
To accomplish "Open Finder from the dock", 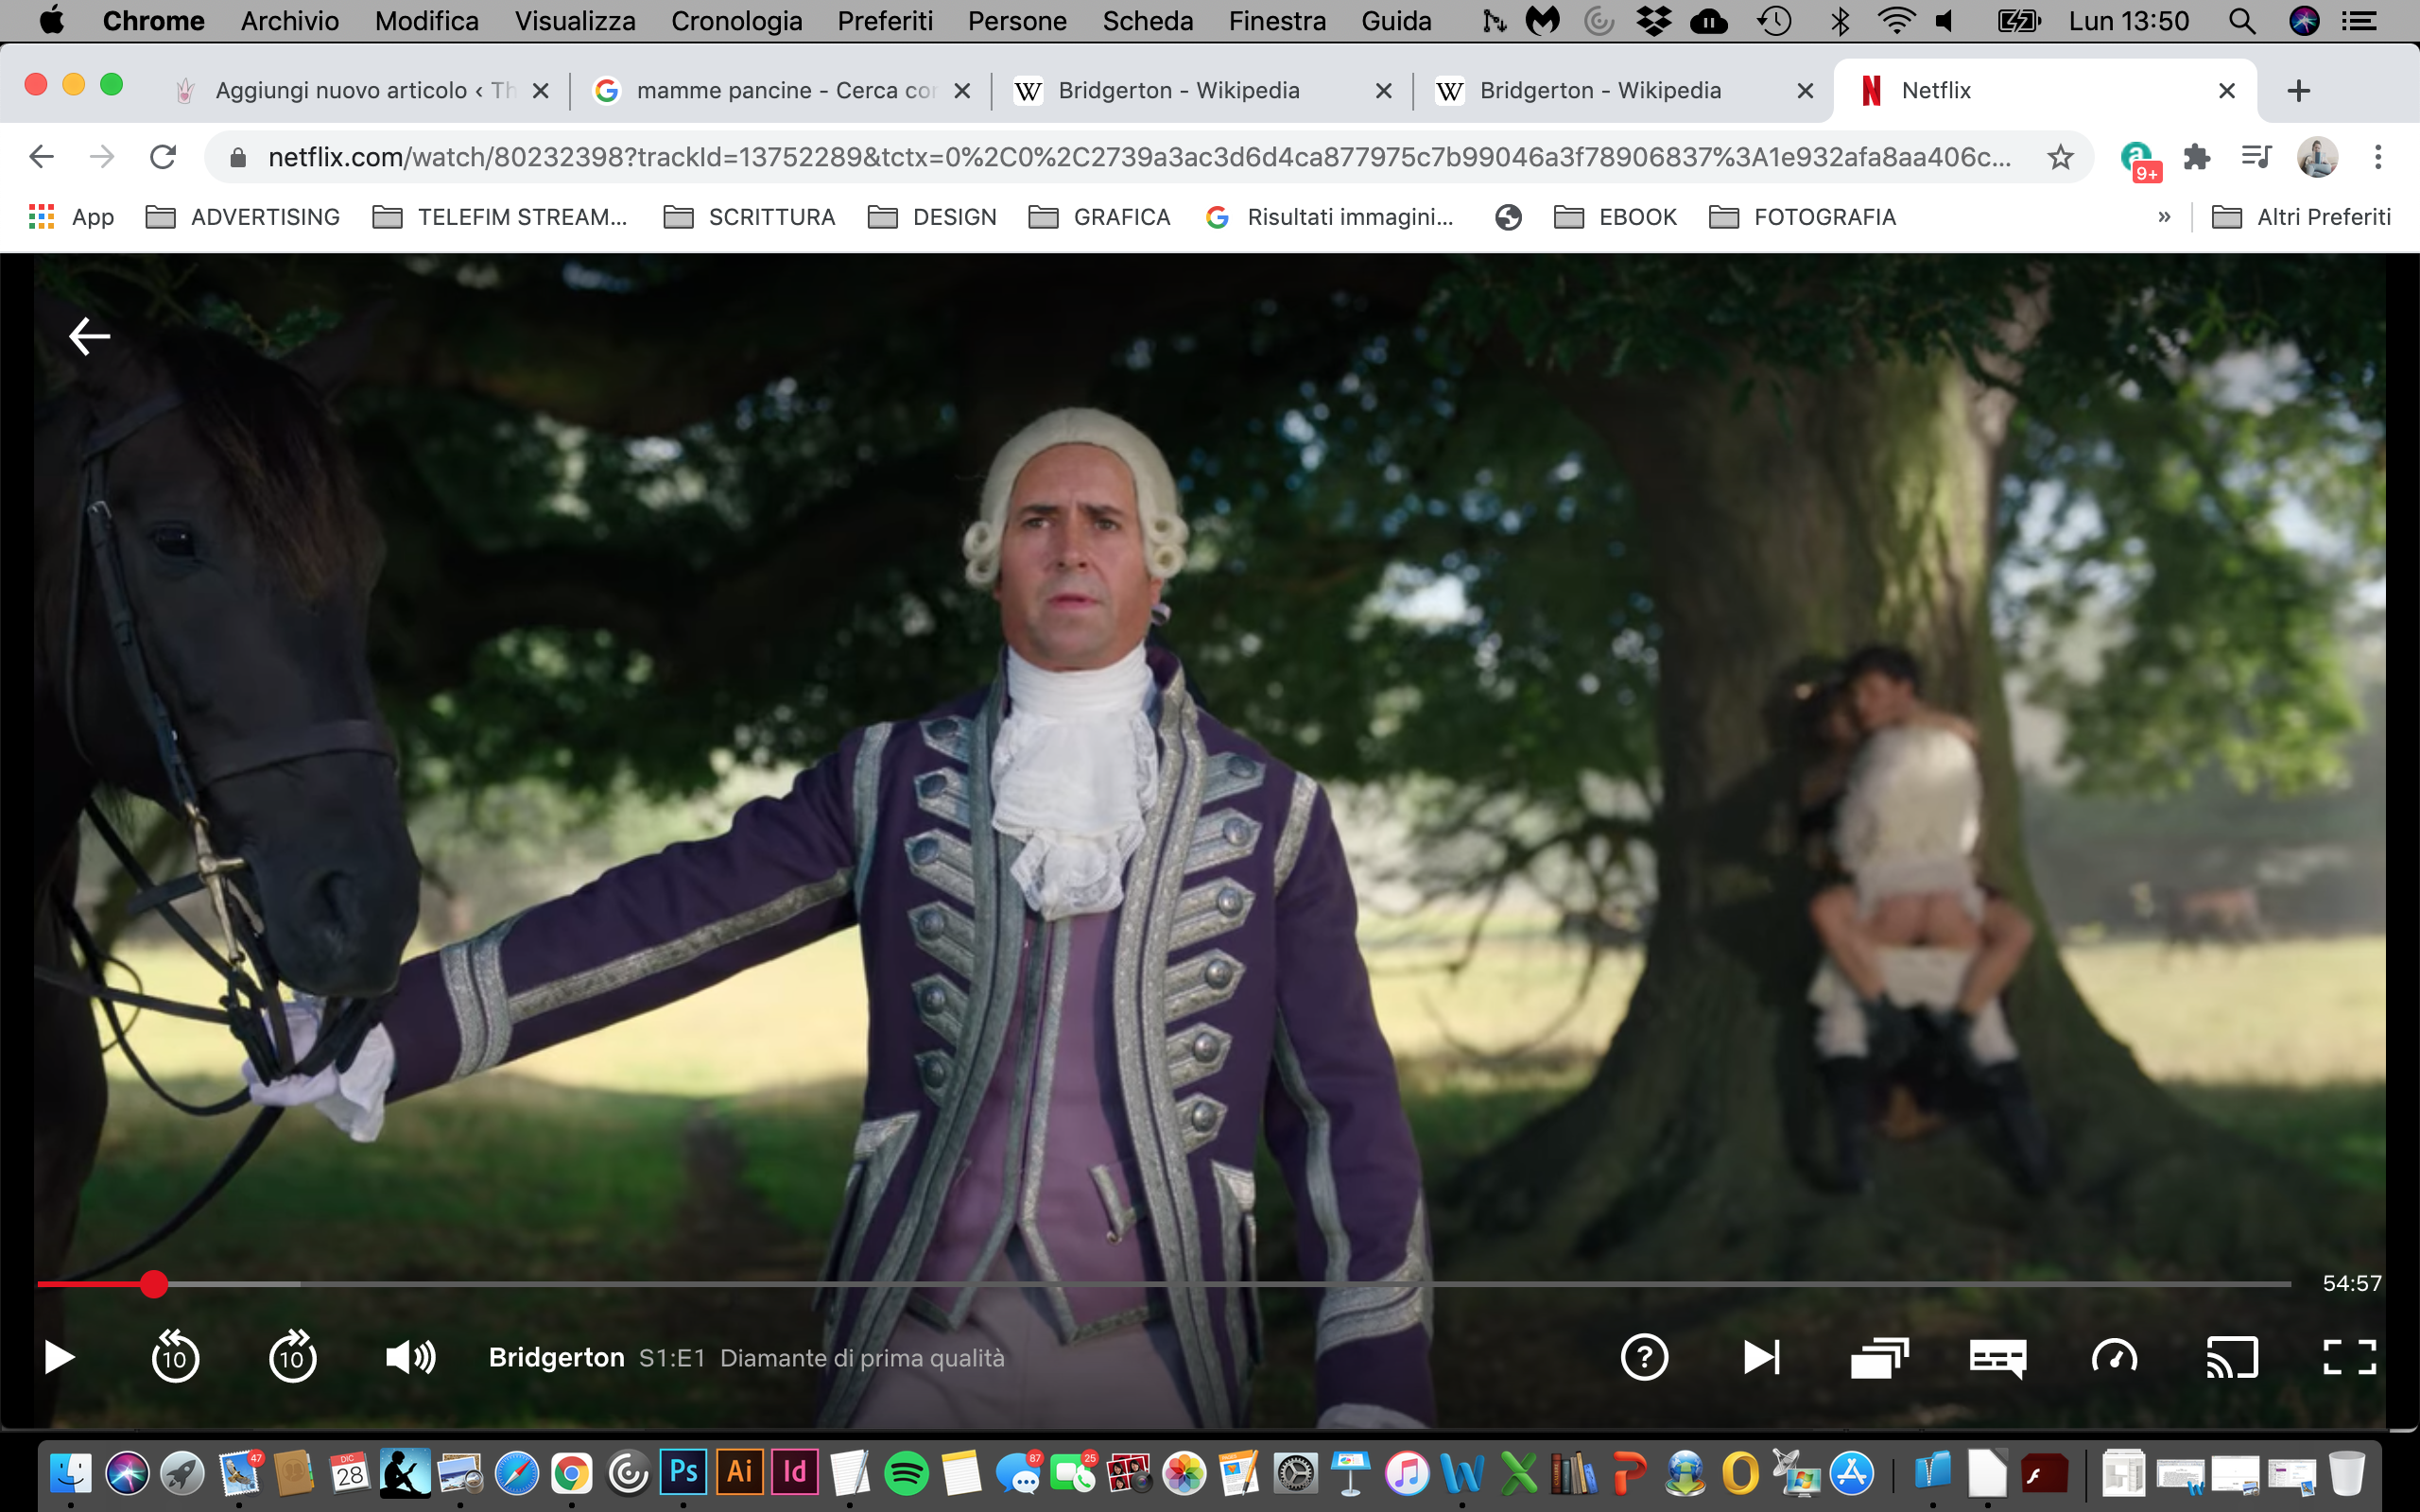I will 71,1473.
